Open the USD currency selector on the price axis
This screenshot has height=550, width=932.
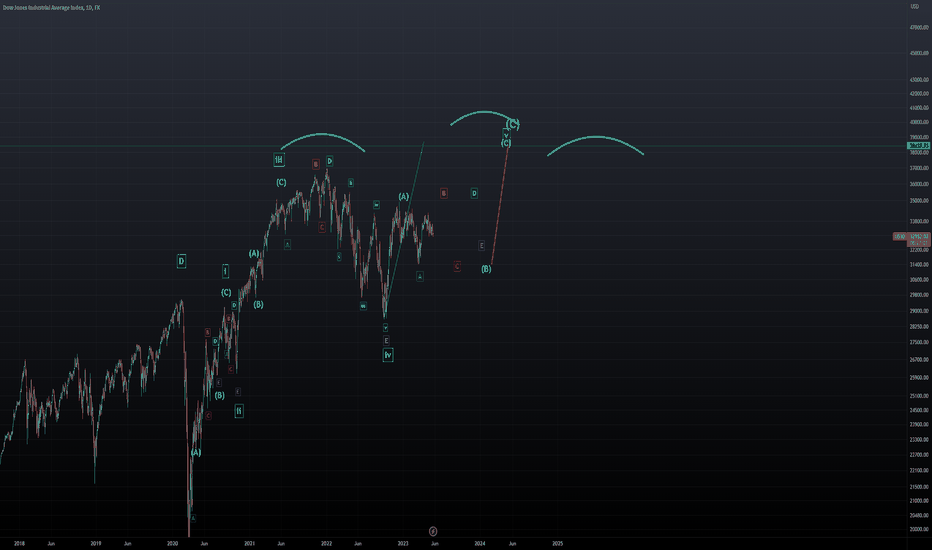915,7
